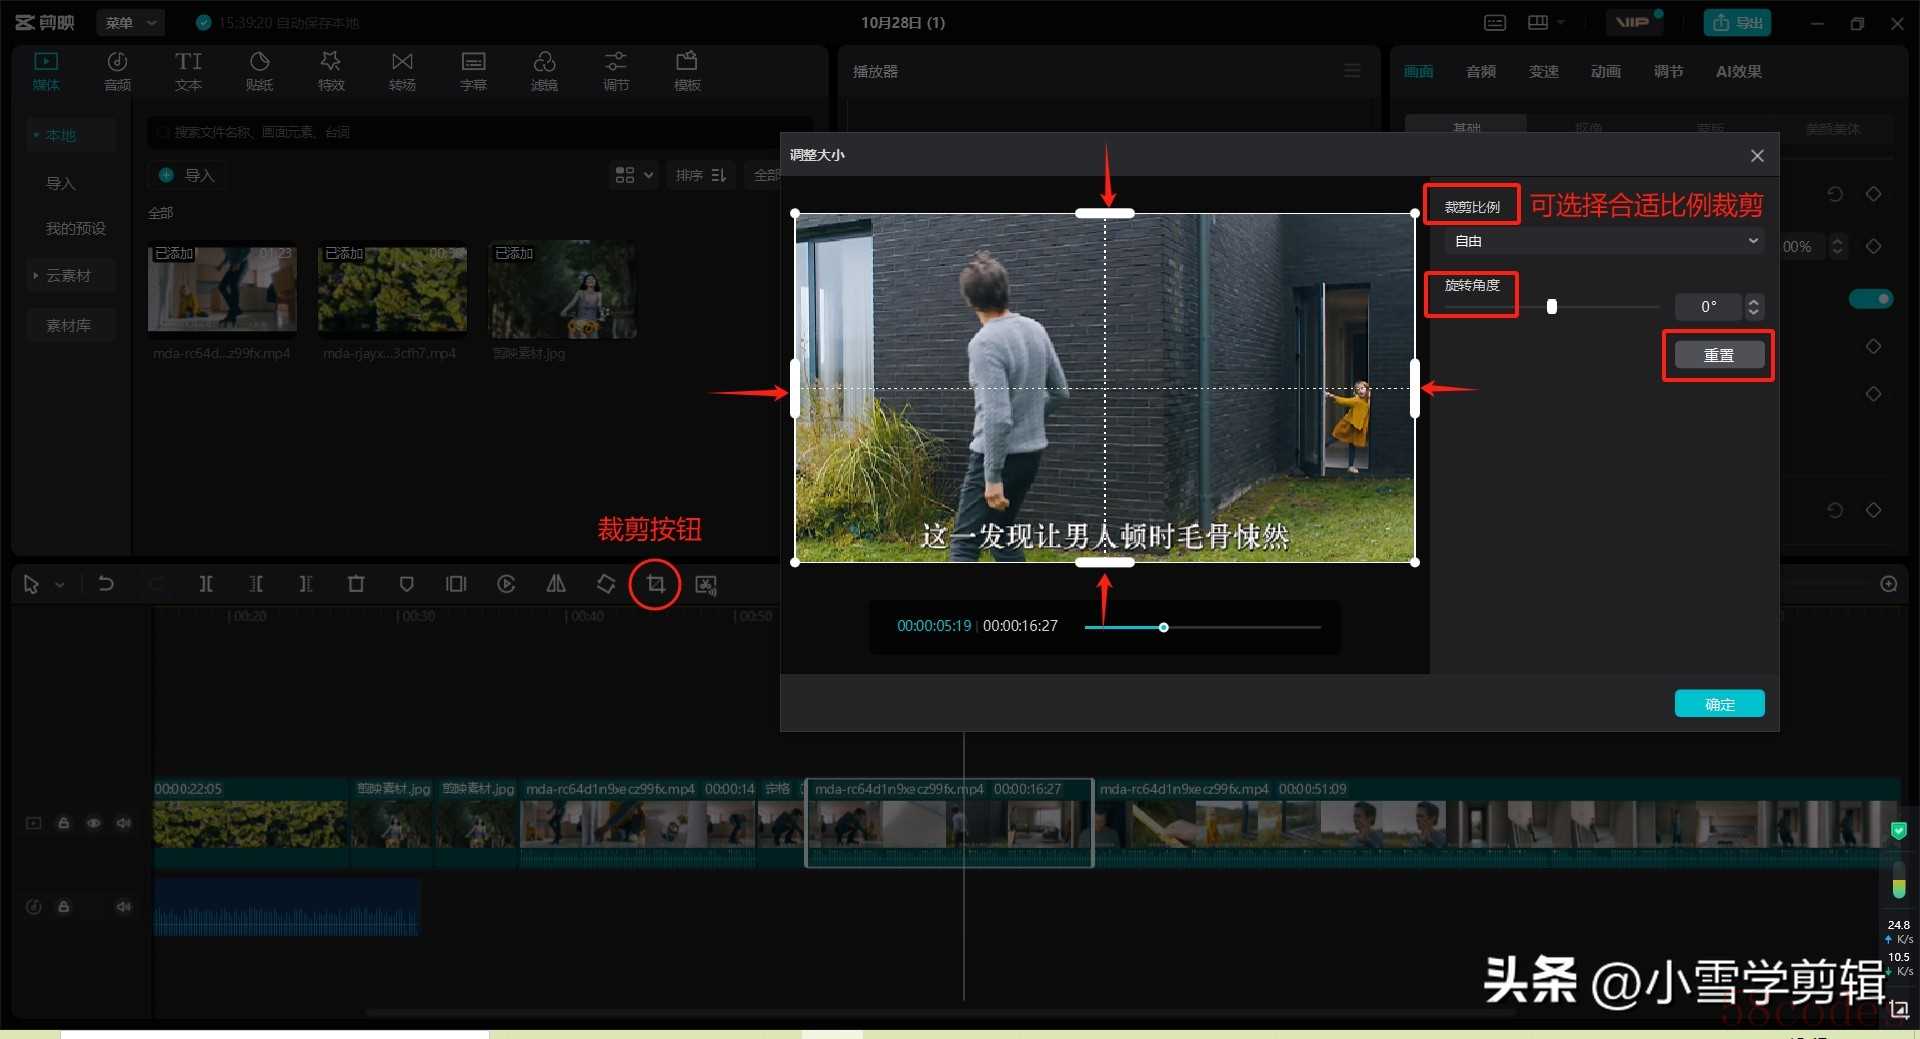This screenshot has width=1920, height=1039.
Task: Open the 排序 sort dropdown
Action: pos(700,175)
